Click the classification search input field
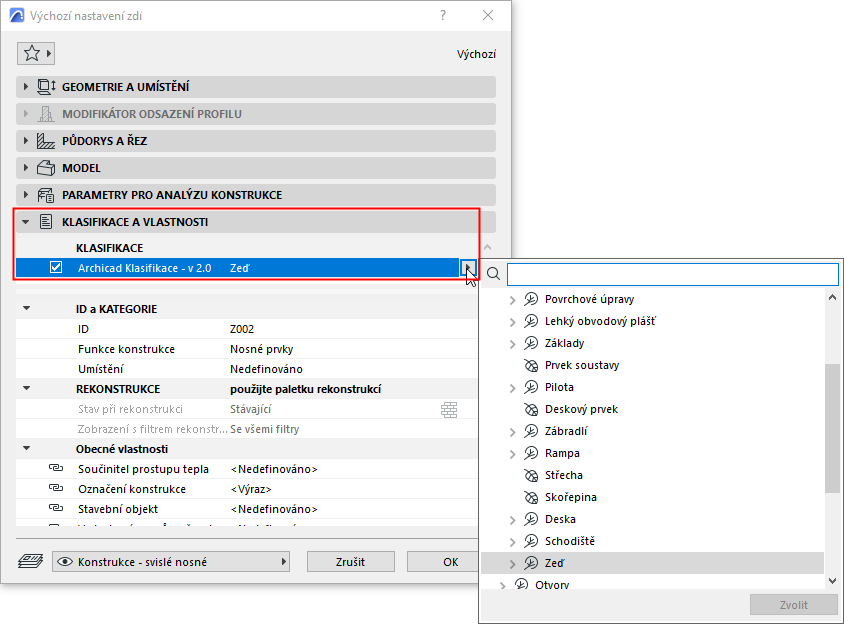Image resolution: width=844 pixels, height=624 pixels. [672, 274]
